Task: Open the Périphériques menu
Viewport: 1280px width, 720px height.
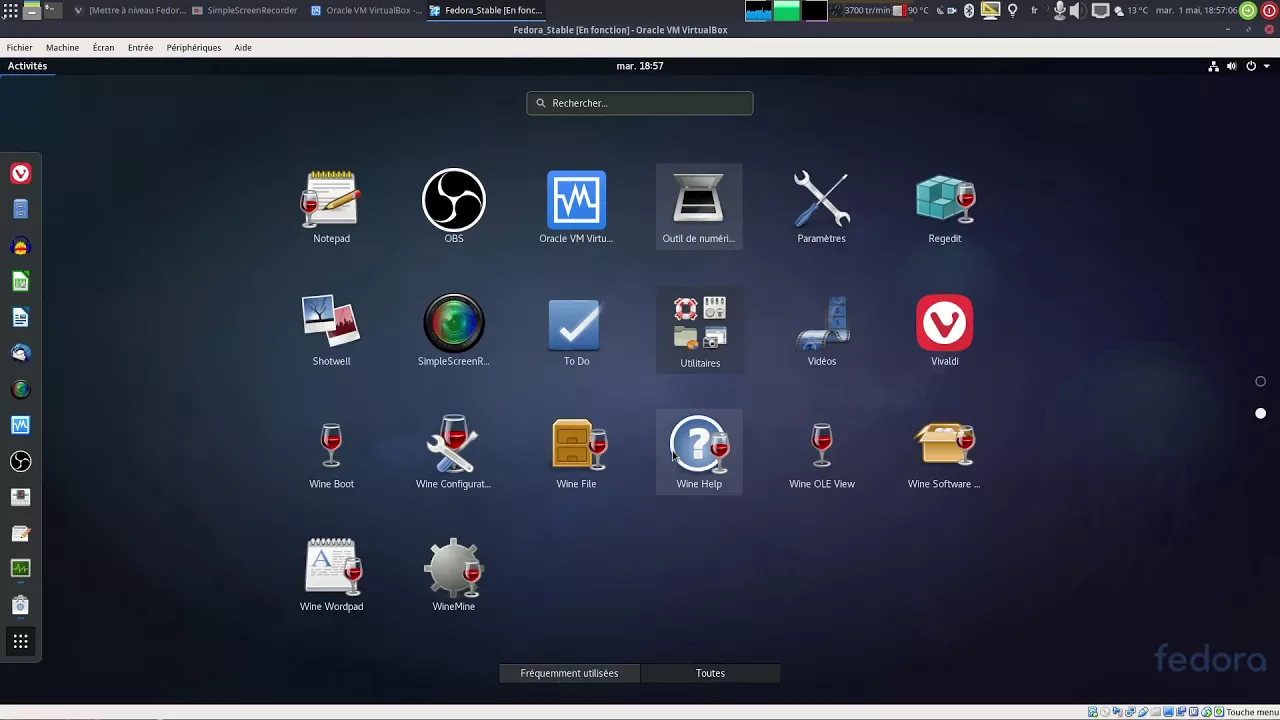Action: tap(193, 47)
